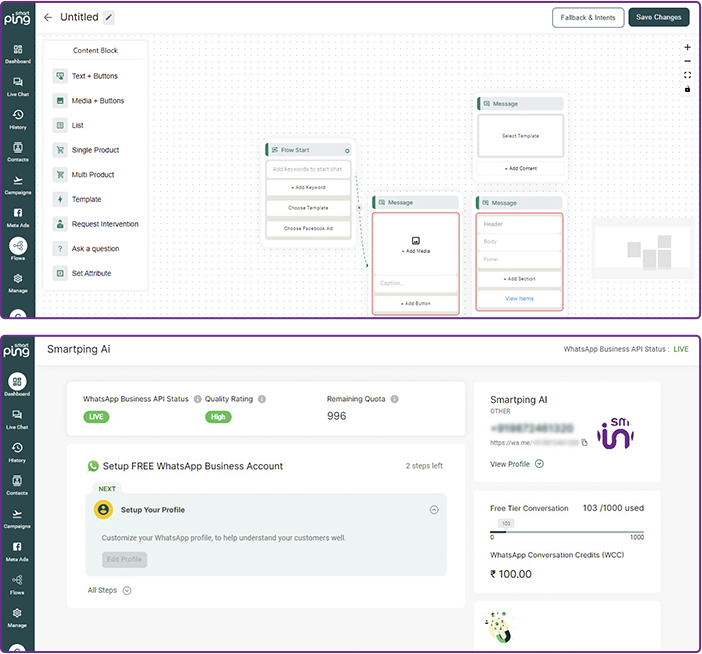Image resolution: width=702 pixels, height=654 pixels.
Task: Zoom out on the flow canvas
Action: point(687,61)
